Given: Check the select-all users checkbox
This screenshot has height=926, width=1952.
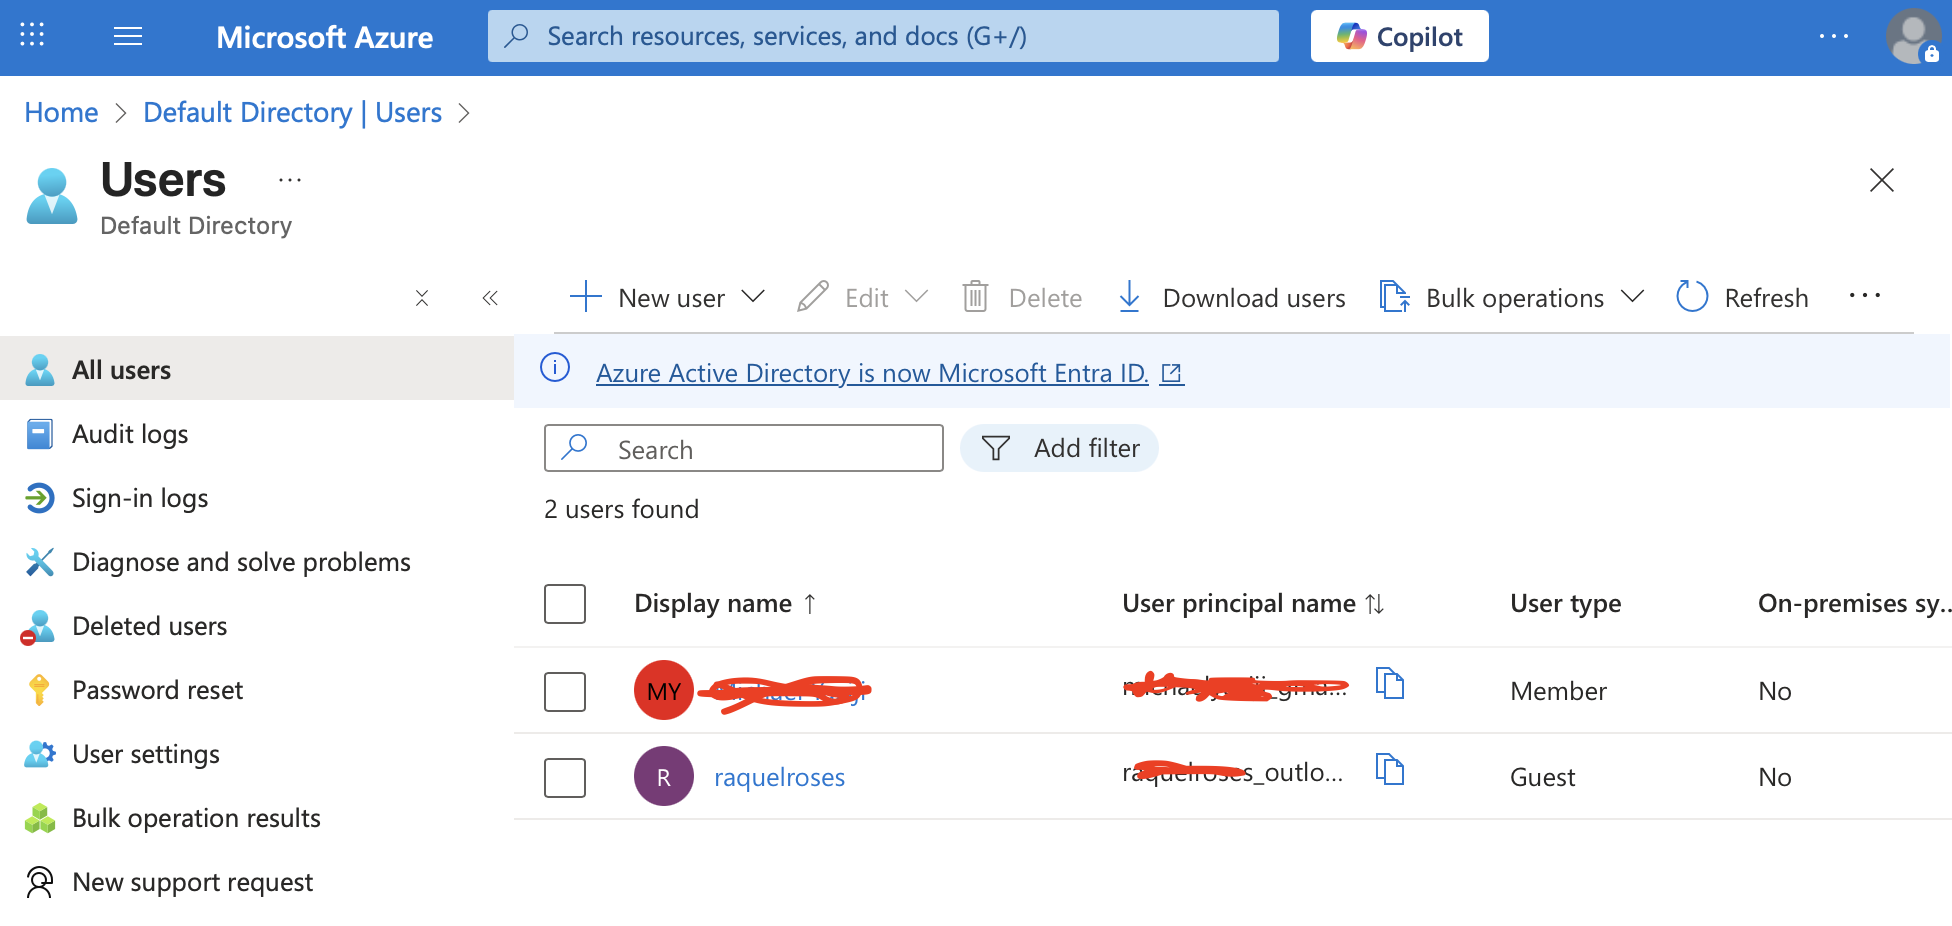Looking at the screenshot, I should pos(565,603).
